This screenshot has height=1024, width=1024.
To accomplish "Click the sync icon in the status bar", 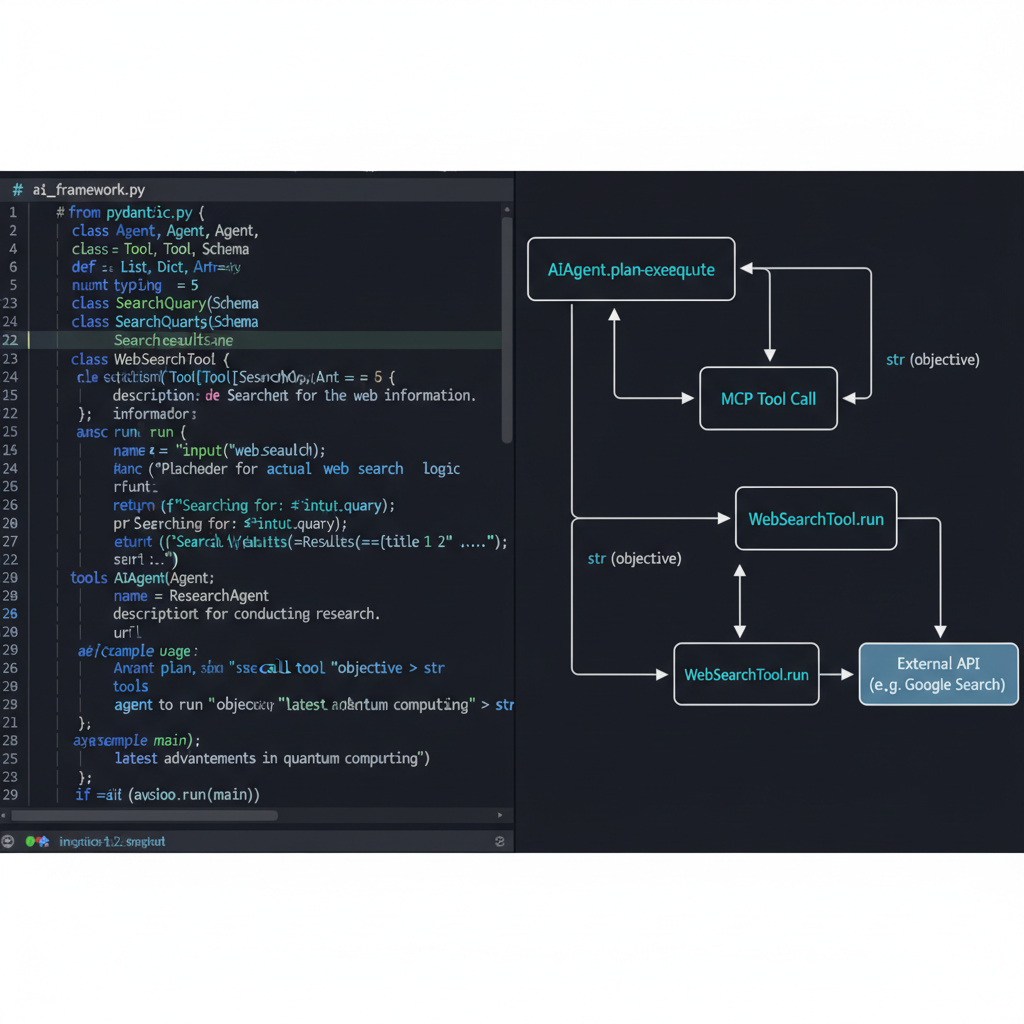I will (x=500, y=841).
